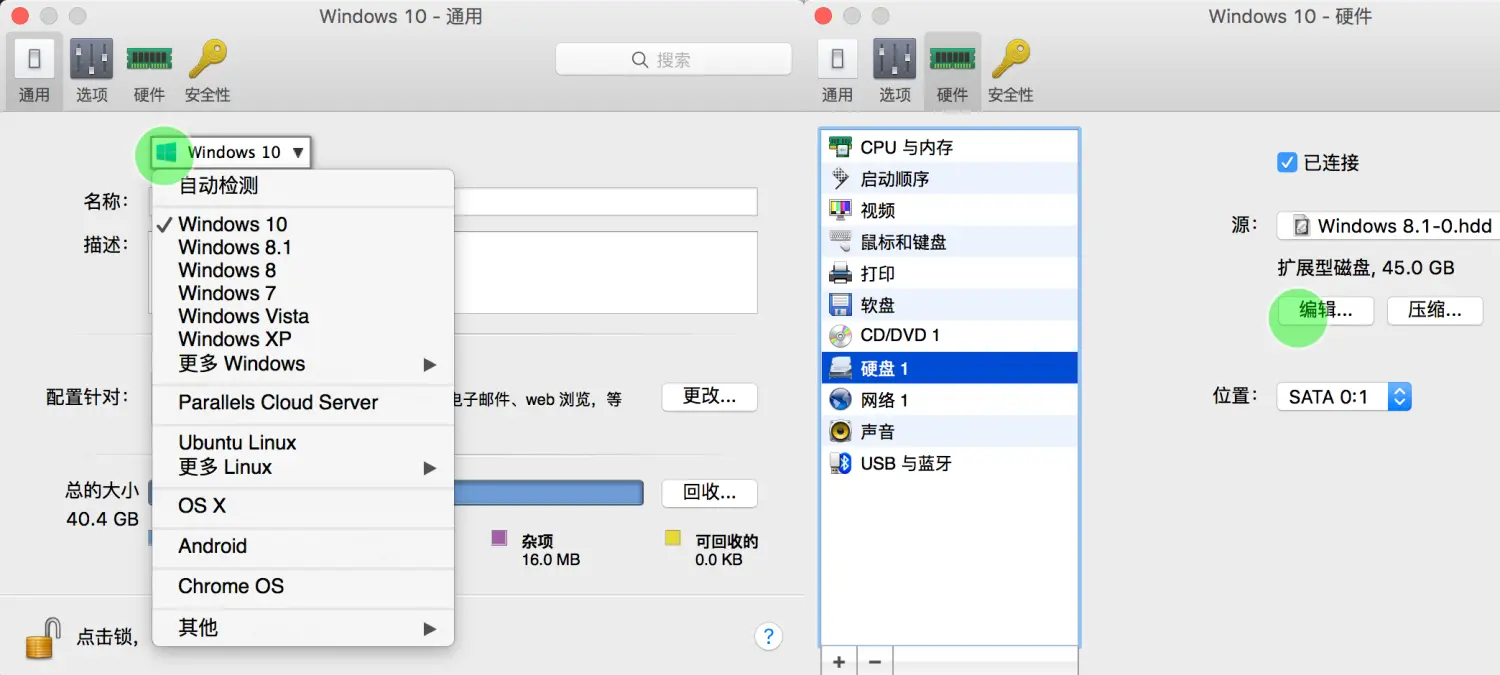Click the 描述 description text area

tap(605, 272)
